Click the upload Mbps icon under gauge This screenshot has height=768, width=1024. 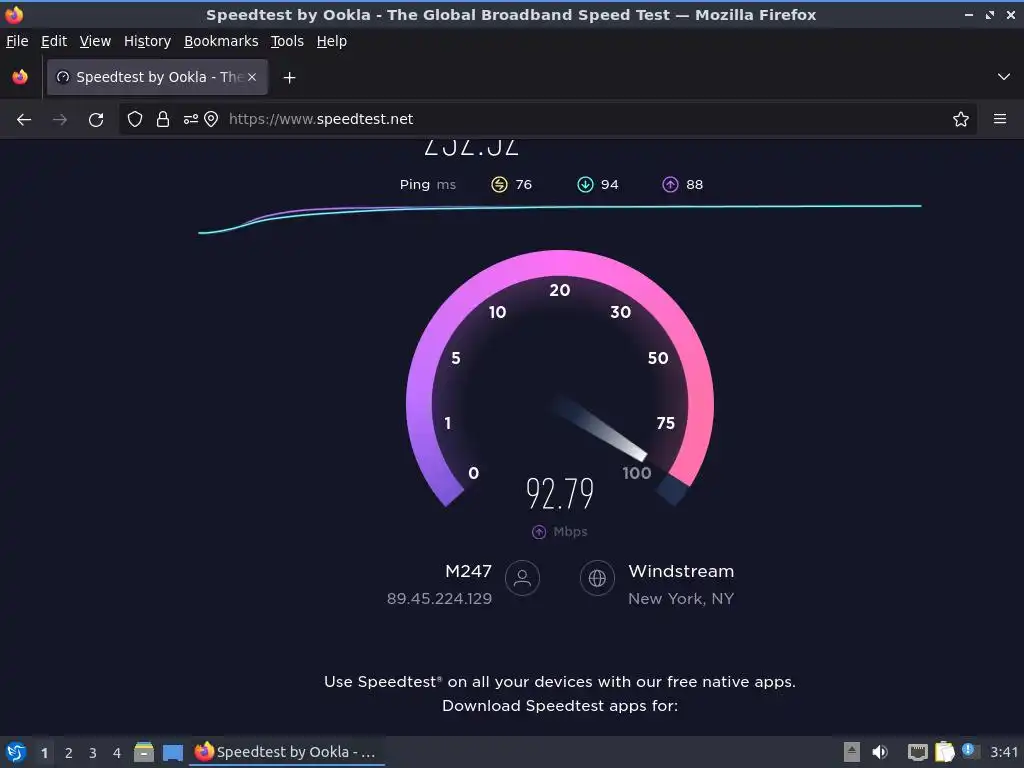pos(539,532)
